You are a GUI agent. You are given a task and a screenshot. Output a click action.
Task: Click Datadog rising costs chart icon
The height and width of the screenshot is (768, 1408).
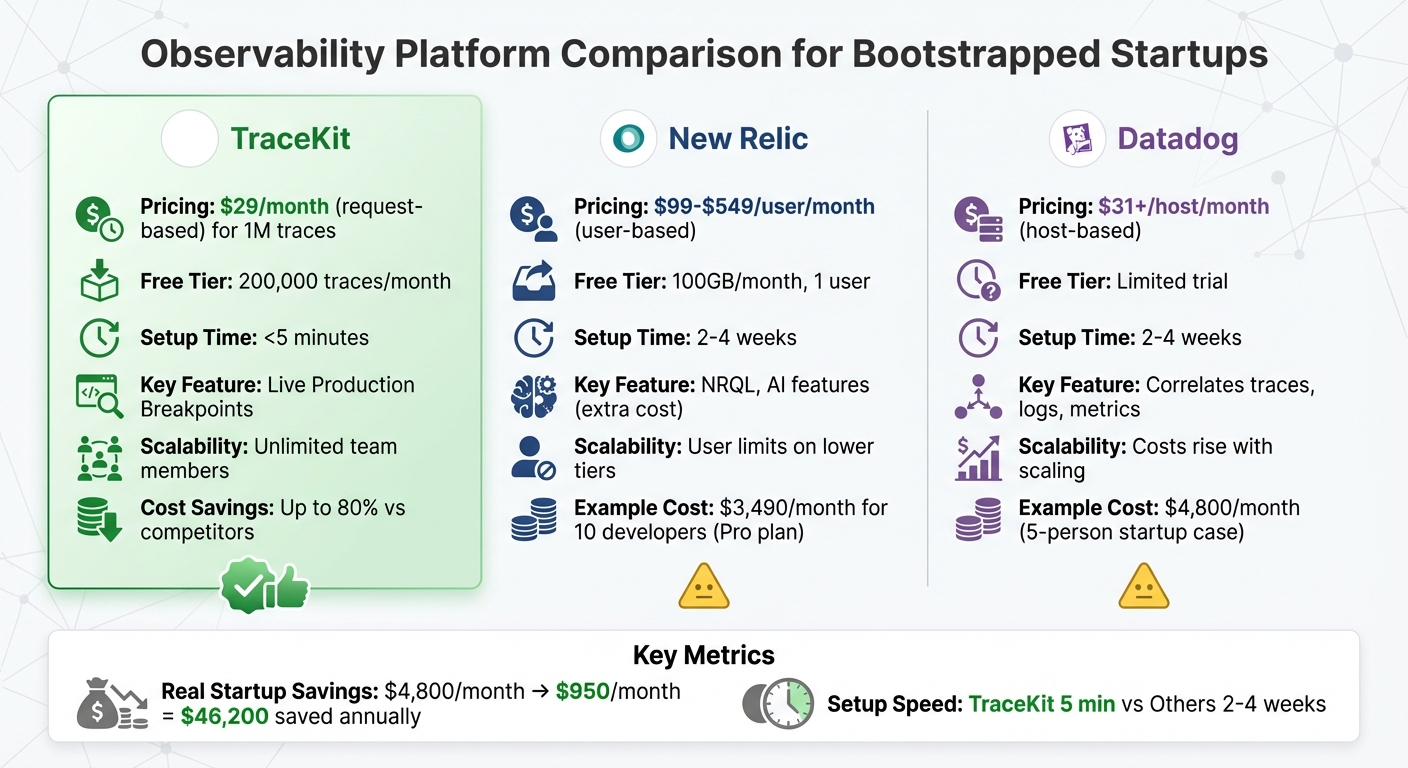978,458
